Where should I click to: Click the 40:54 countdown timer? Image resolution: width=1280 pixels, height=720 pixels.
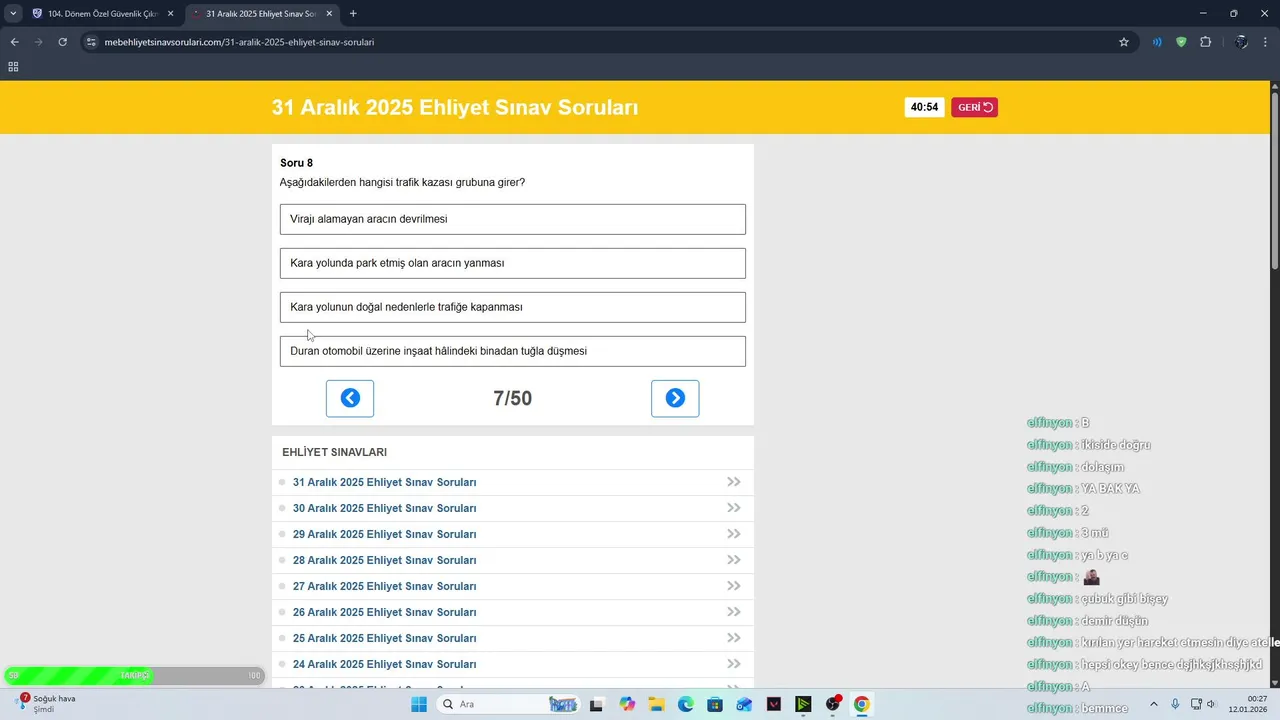[924, 107]
